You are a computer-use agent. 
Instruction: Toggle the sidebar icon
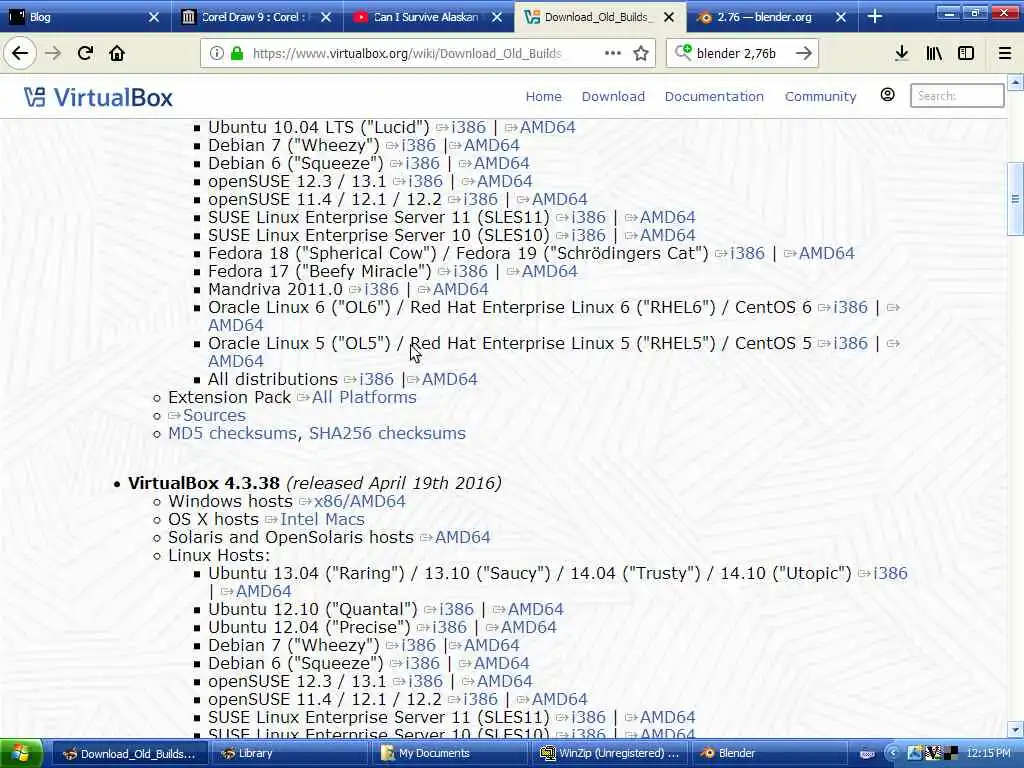[966, 54]
